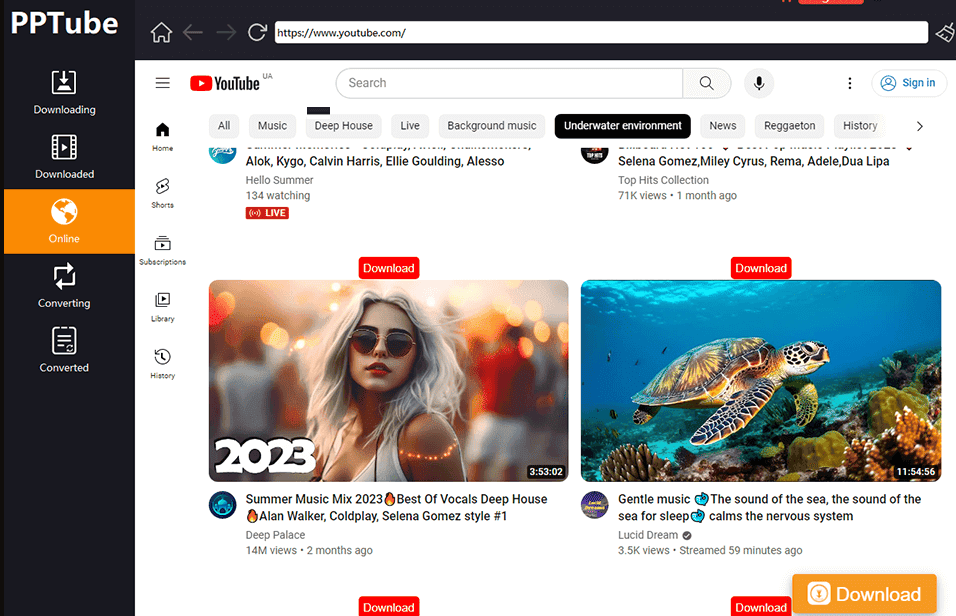This screenshot has width=956, height=616.
Task: Open the Downloaded videos section
Action: [x=64, y=157]
